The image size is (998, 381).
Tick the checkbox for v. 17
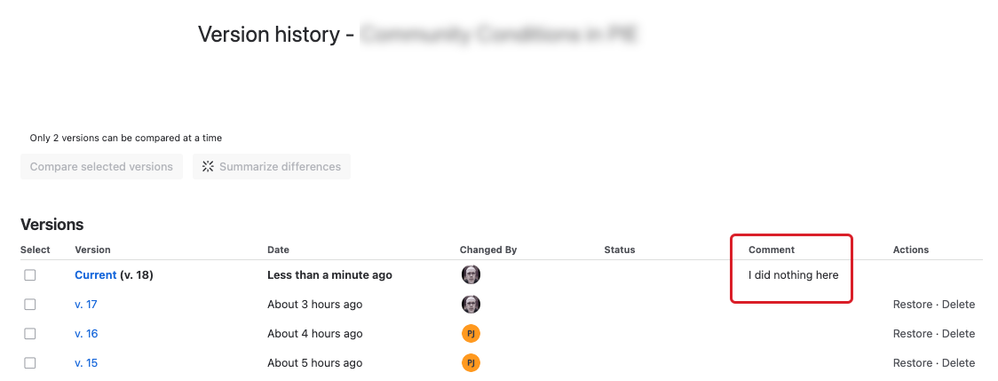coord(30,305)
